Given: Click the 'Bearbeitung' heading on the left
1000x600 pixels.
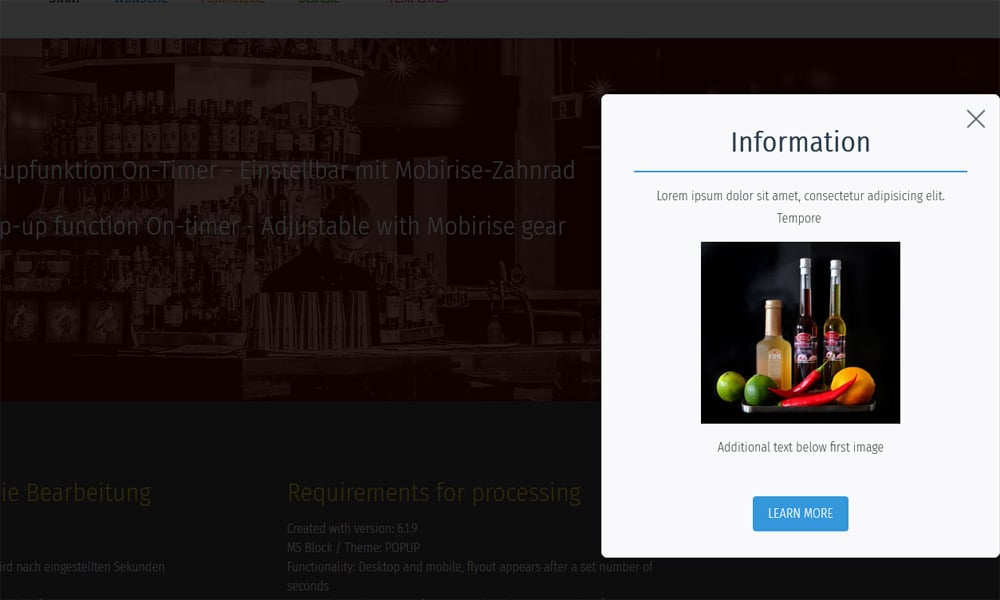Looking at the screenshot, I should point(76,493).
